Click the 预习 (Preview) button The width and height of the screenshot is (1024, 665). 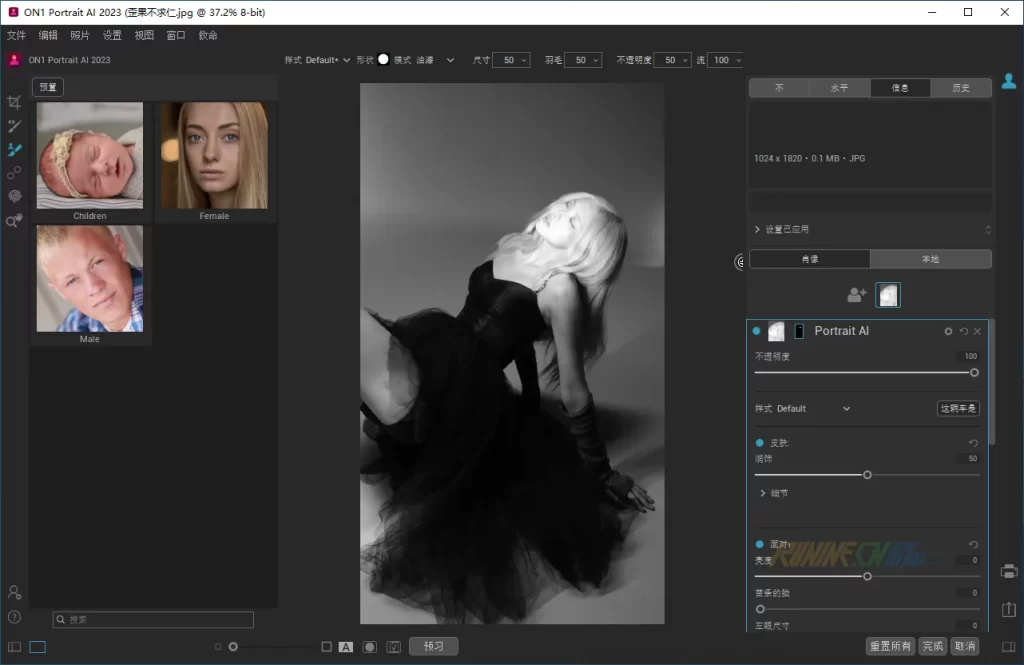tap(433, 646)
